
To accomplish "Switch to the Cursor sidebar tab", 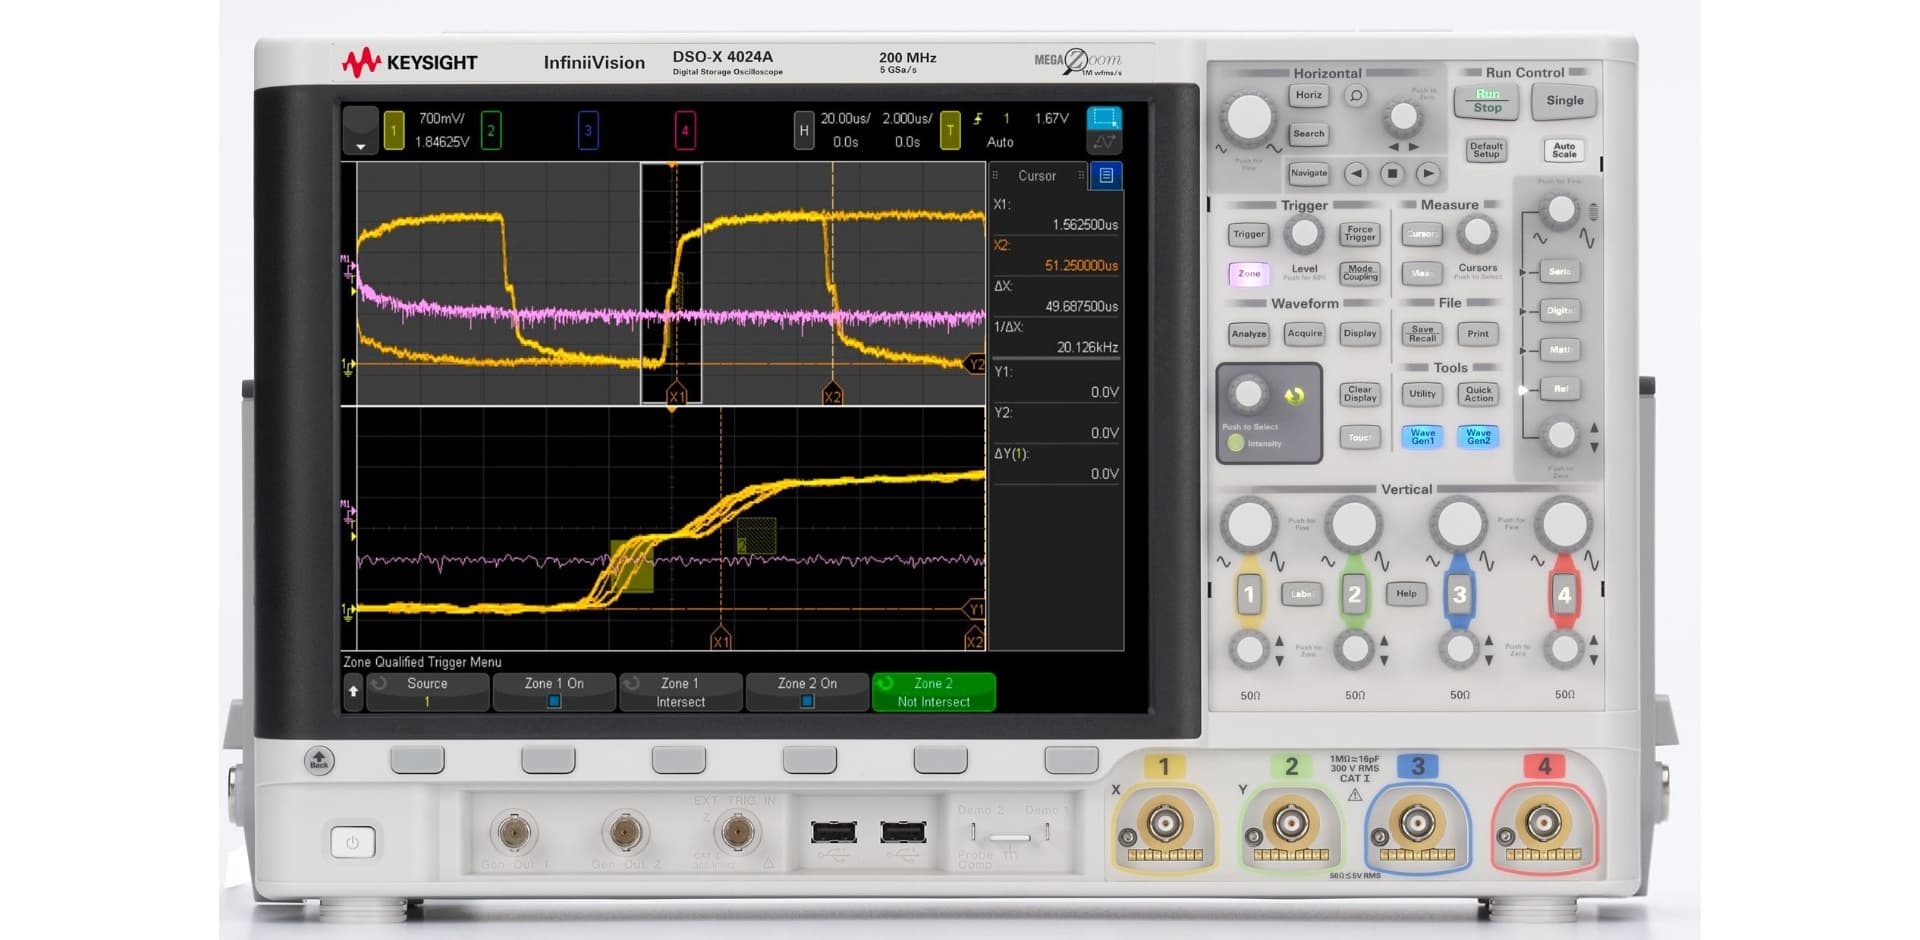I will click(x=1038, y=175).
